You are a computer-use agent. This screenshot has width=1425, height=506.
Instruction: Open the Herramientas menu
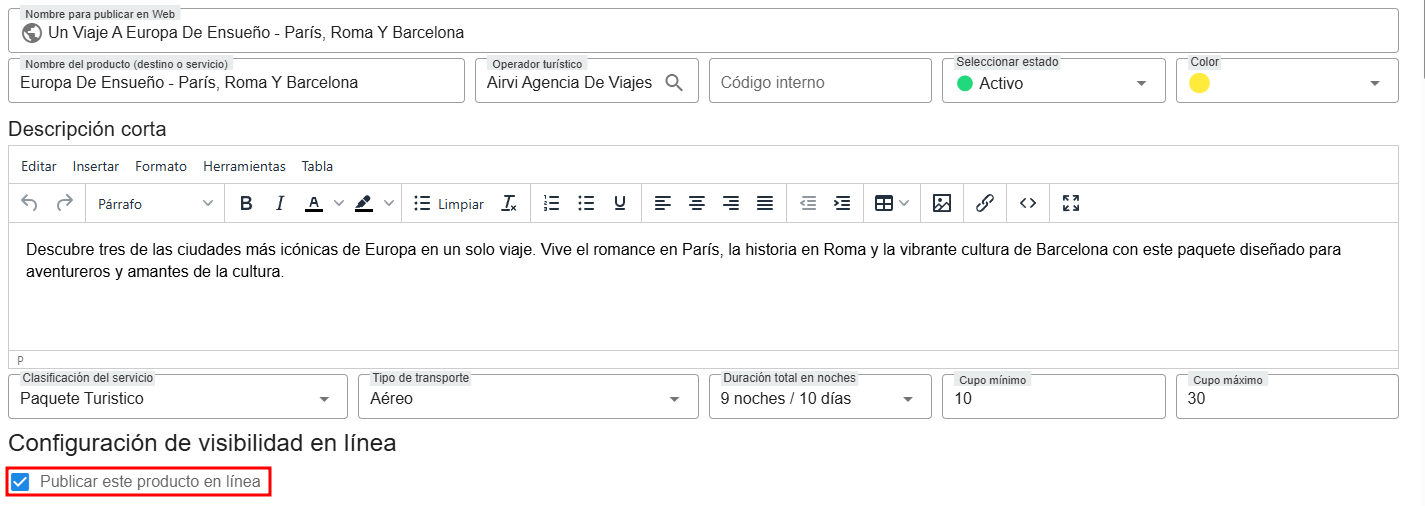tap(244, 166)
